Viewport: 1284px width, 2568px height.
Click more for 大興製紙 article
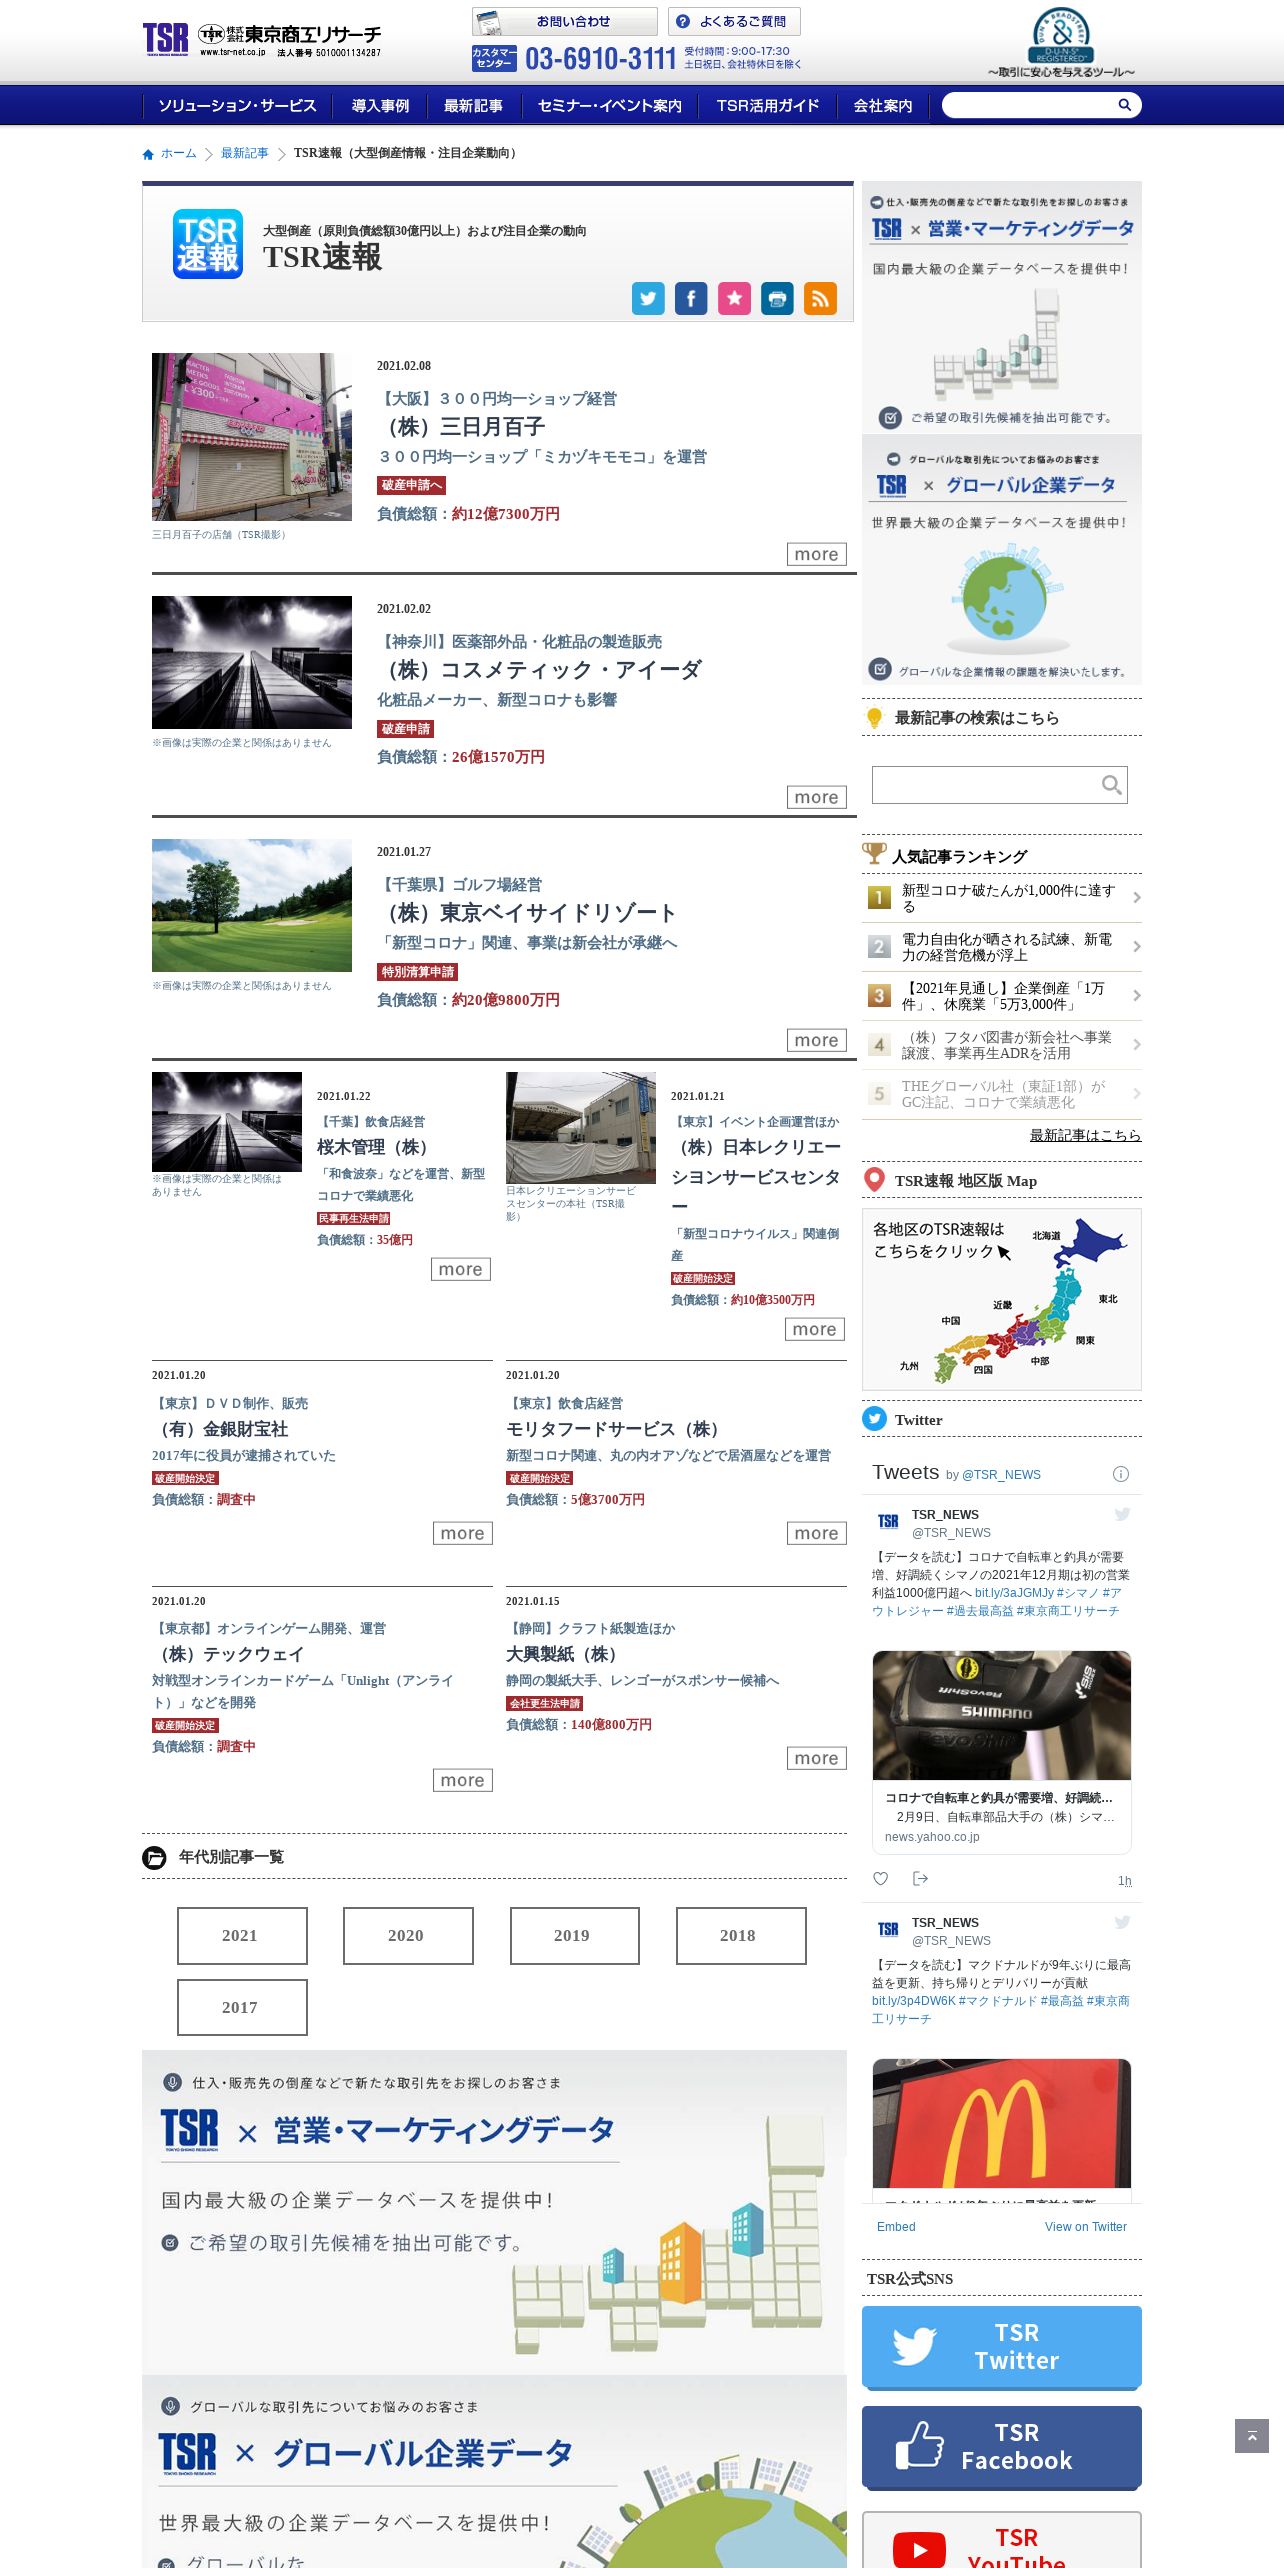pos(816,1758)
